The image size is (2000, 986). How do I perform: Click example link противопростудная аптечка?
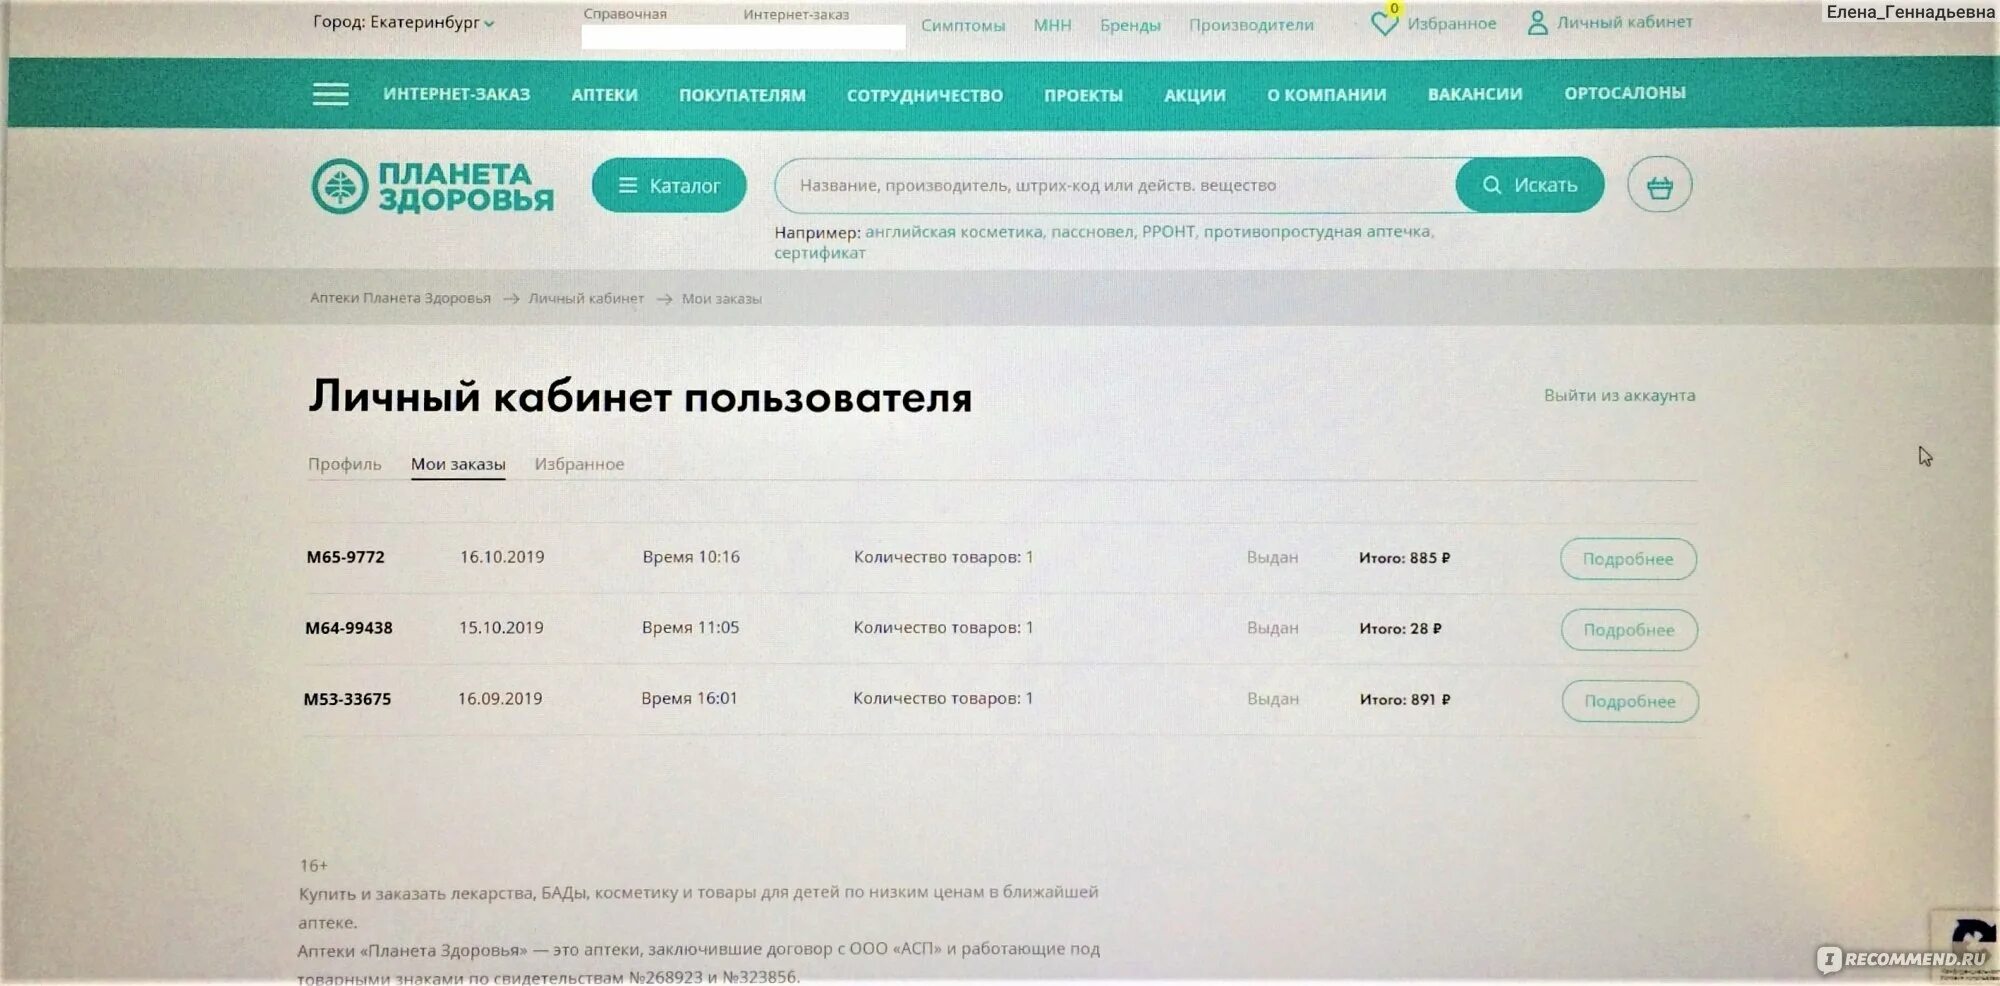coord(1317,232)
